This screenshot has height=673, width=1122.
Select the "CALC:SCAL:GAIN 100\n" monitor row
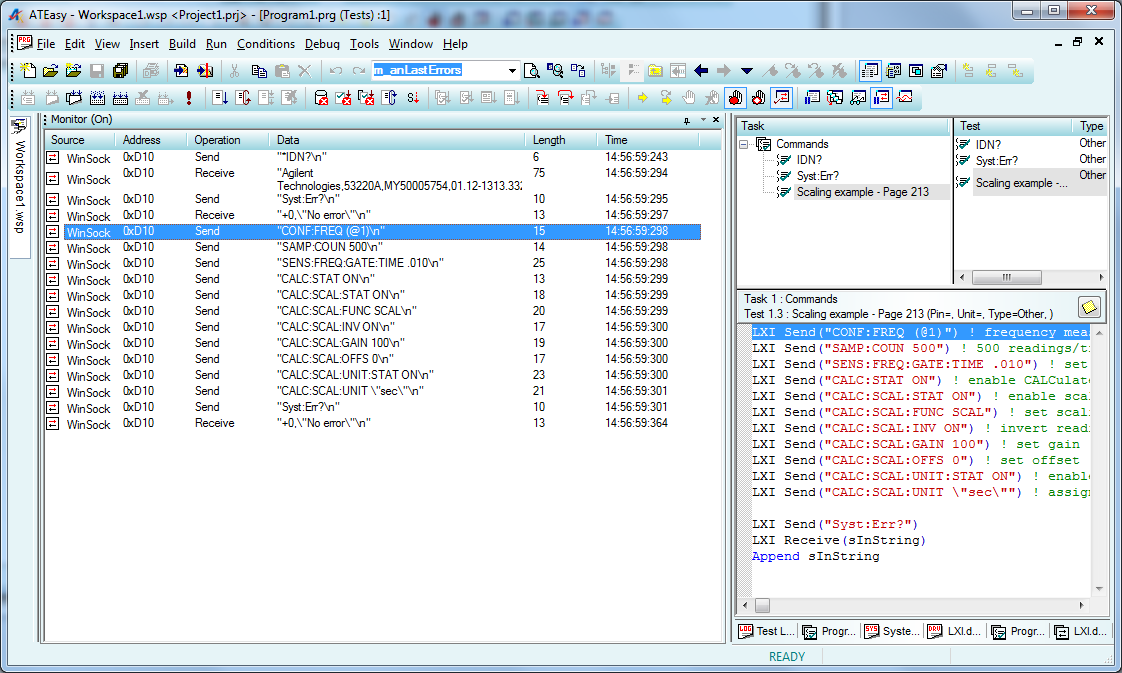[x=372, y=343]
